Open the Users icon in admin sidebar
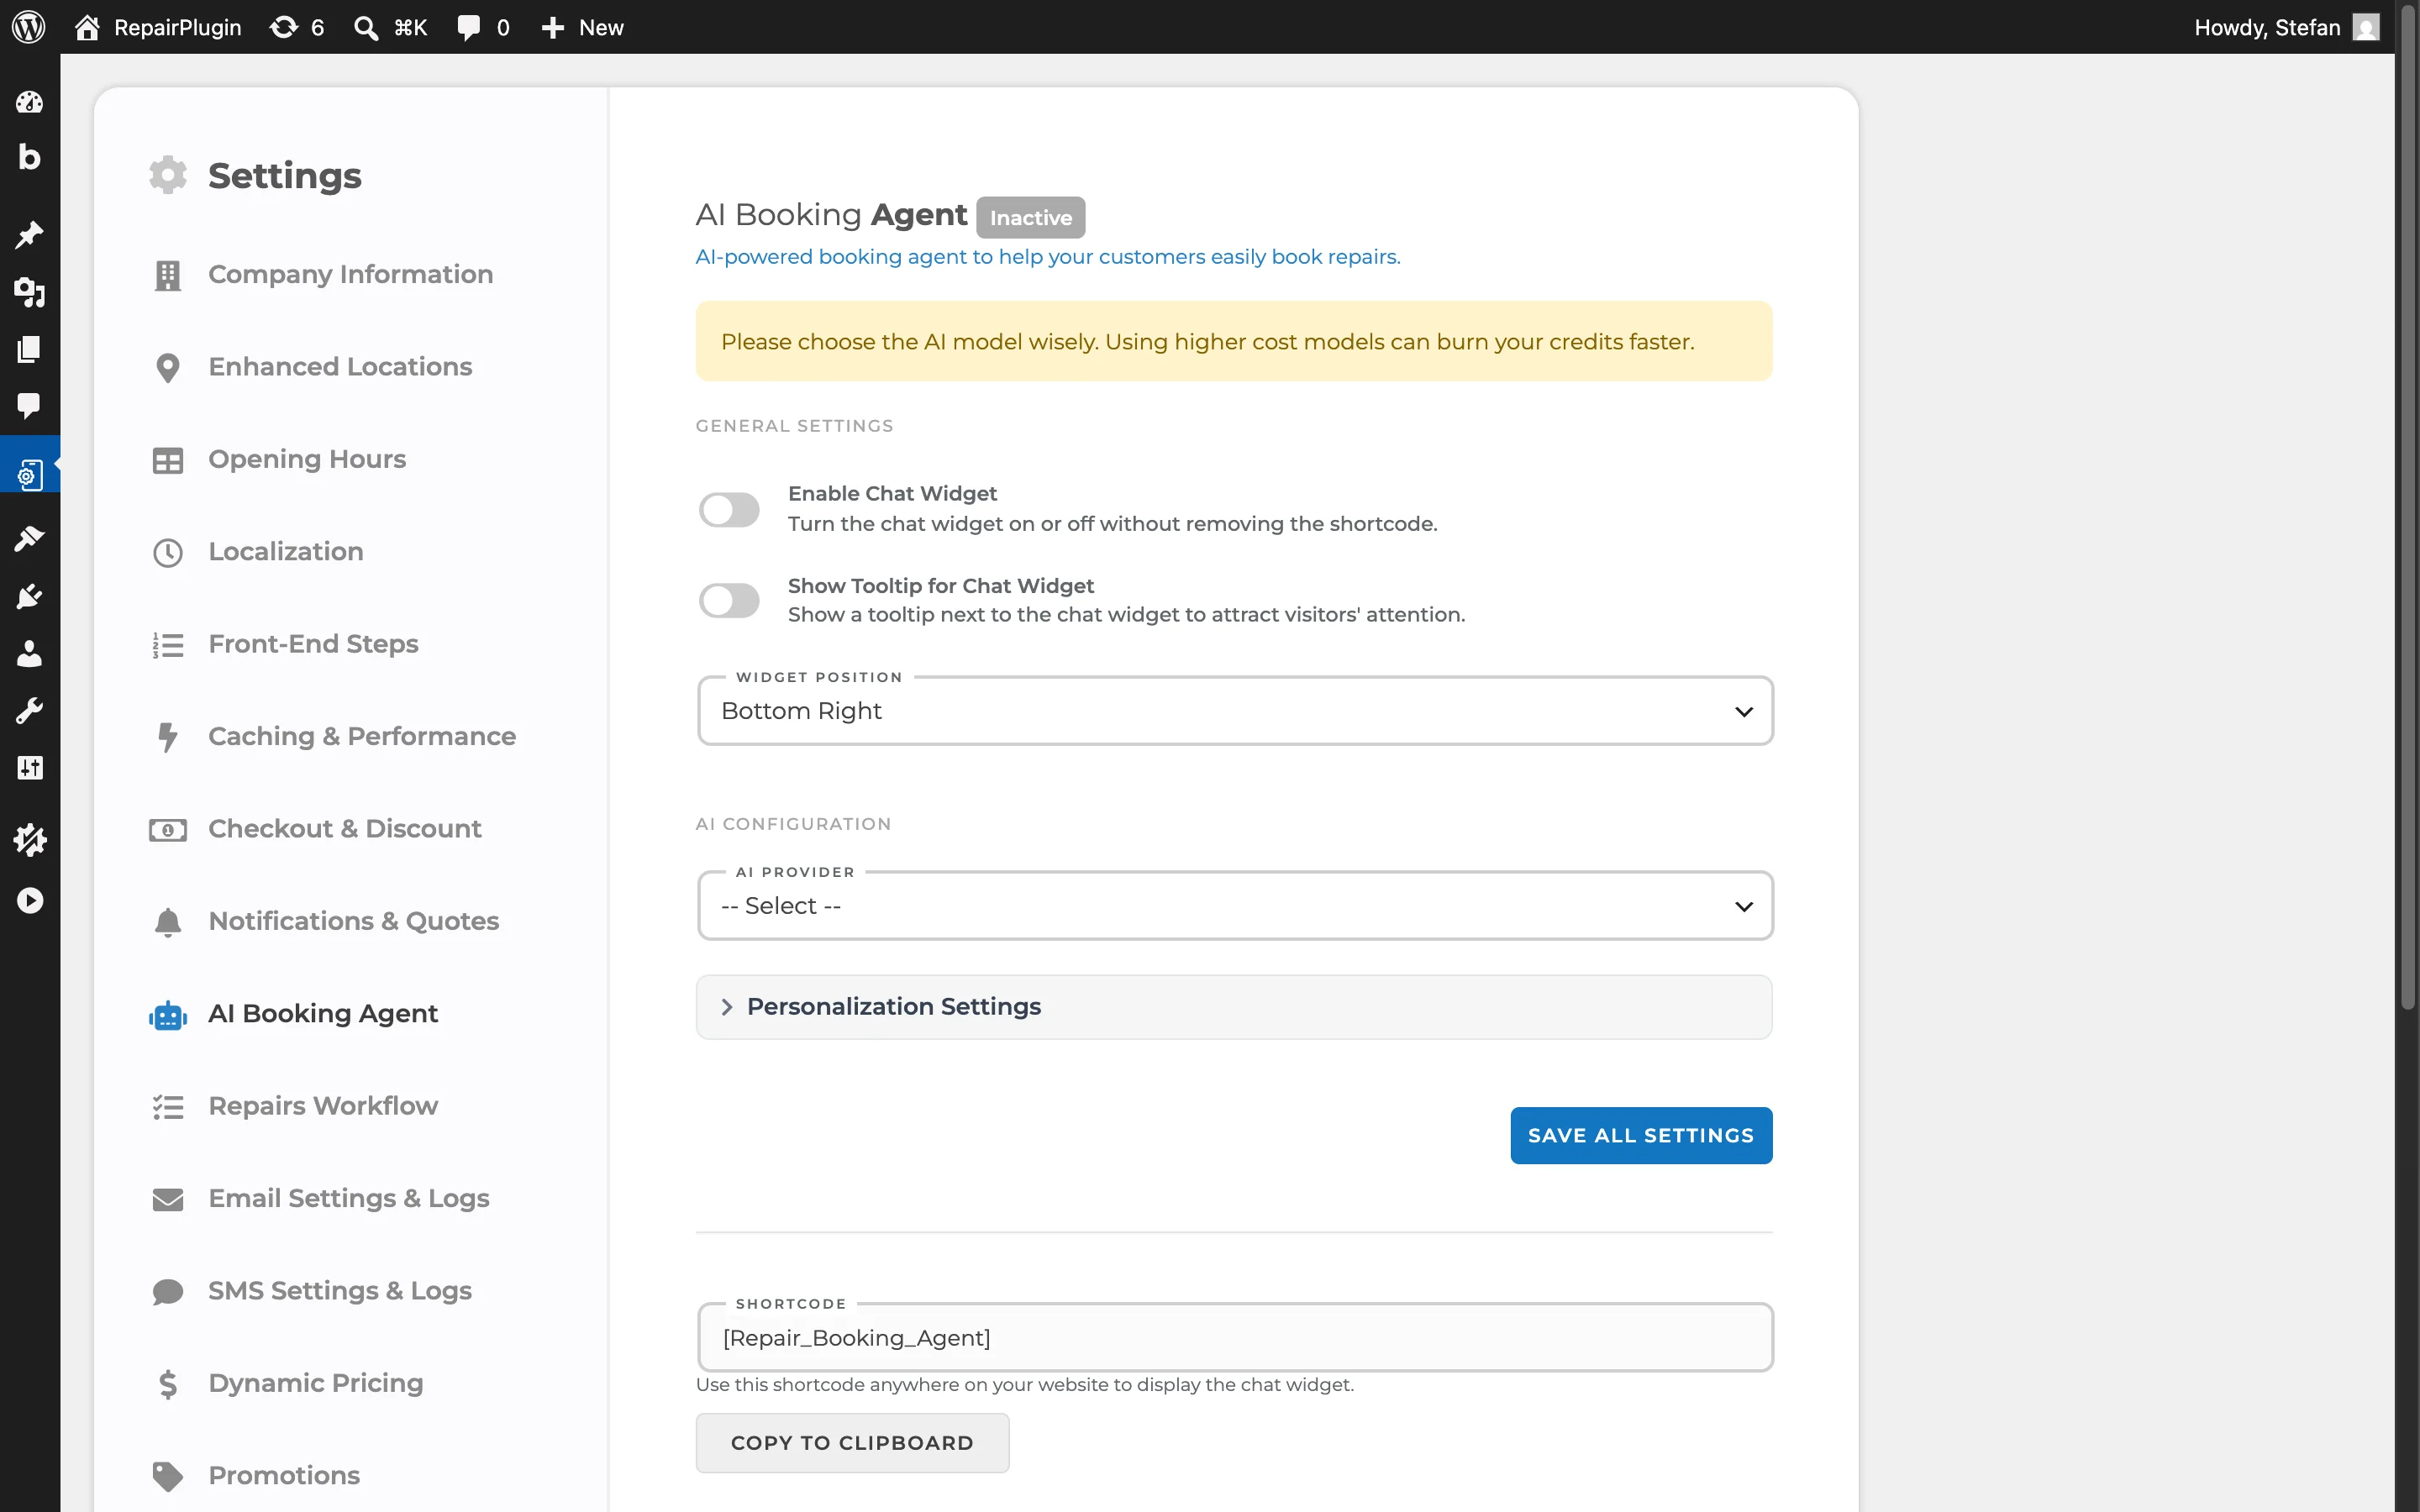 click(x=29, y=654)
